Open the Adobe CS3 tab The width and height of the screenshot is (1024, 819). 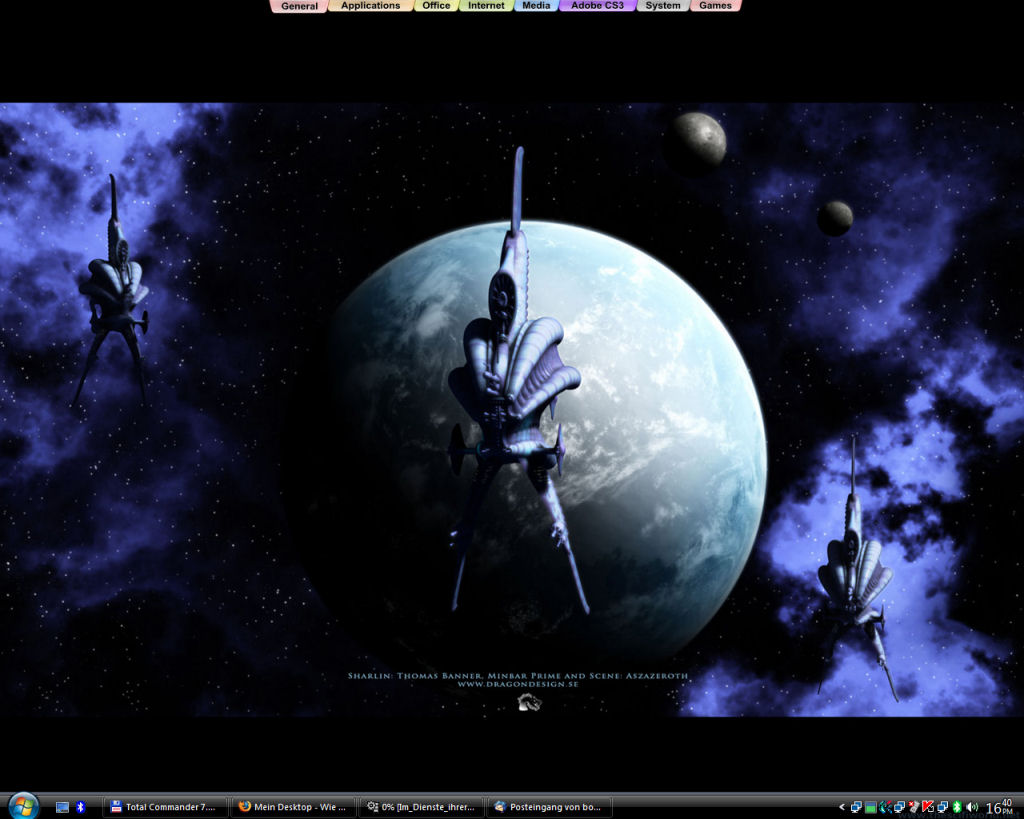click(597, 6)
